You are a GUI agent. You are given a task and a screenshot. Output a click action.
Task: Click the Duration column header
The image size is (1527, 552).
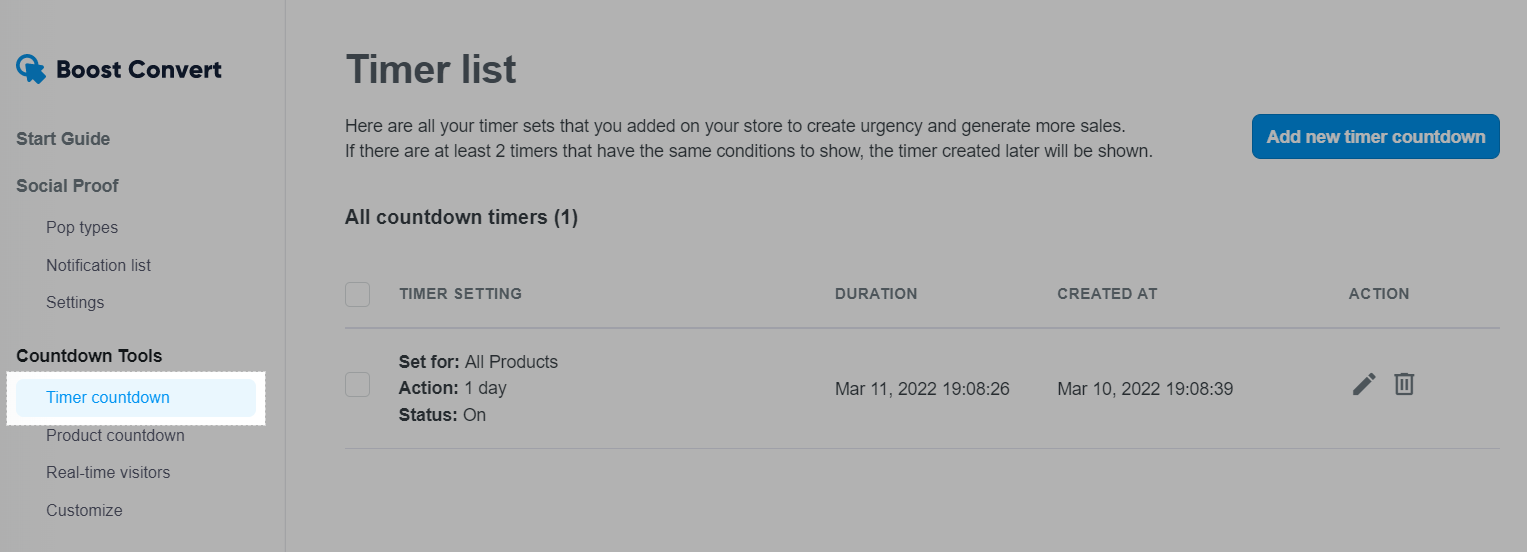[876, 294]
